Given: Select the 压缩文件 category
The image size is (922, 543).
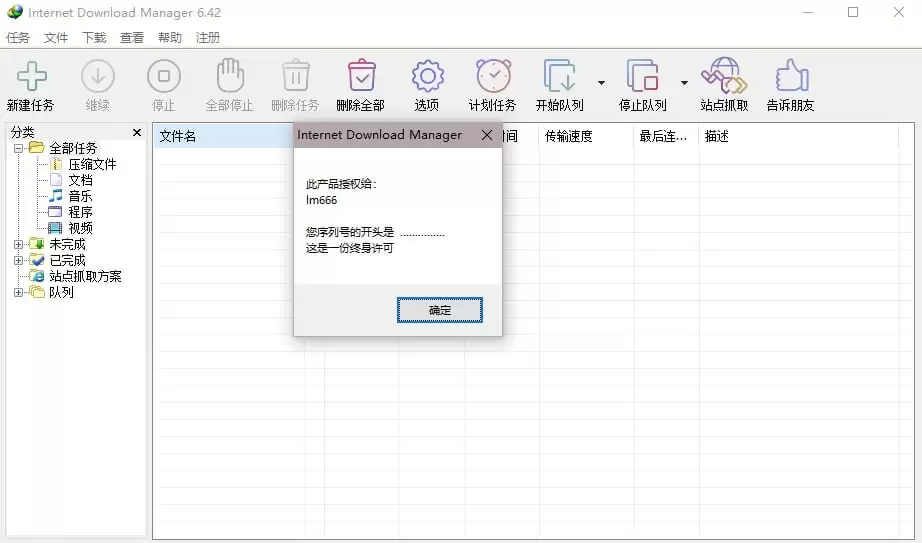Looking at the screenshot, I should pos(92,164).
